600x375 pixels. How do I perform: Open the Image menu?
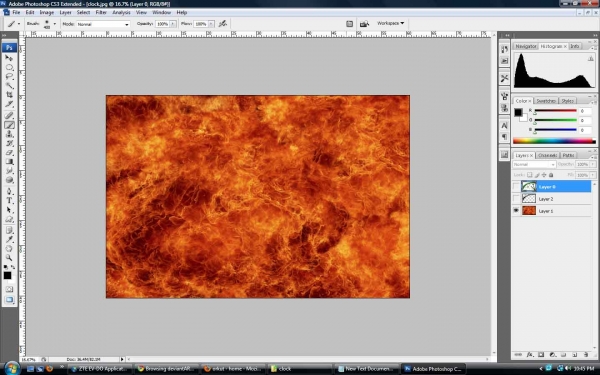[x=47, y=12]
